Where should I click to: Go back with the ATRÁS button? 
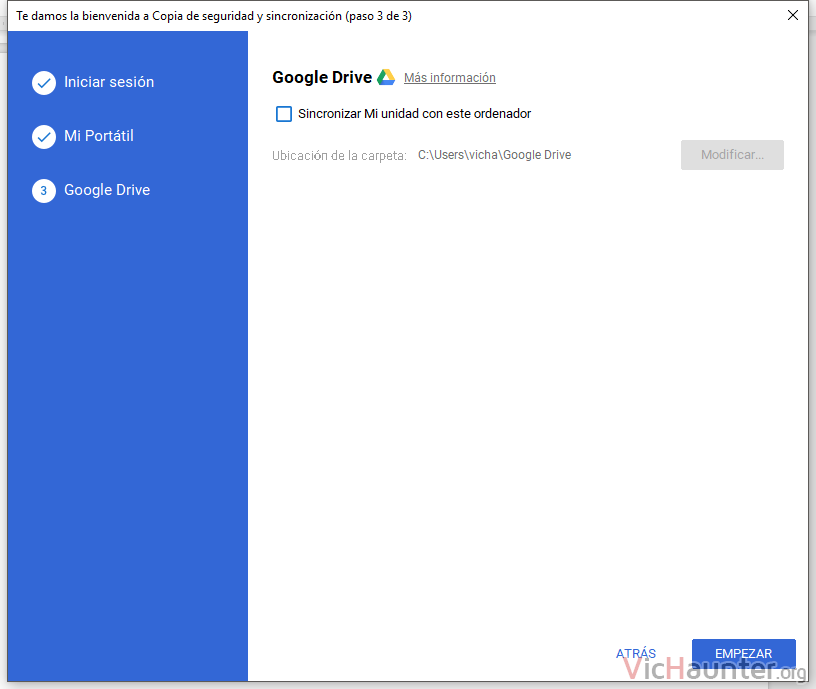click(x=635, y=653)
